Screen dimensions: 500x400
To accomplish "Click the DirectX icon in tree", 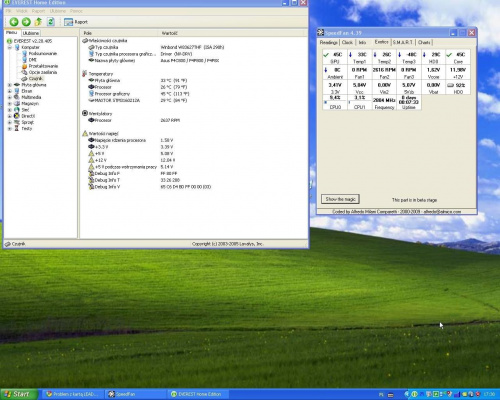I will 17,116.
